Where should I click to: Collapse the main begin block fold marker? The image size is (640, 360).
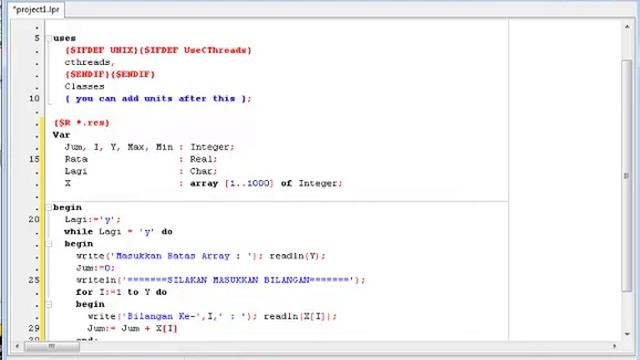[49, 207]
